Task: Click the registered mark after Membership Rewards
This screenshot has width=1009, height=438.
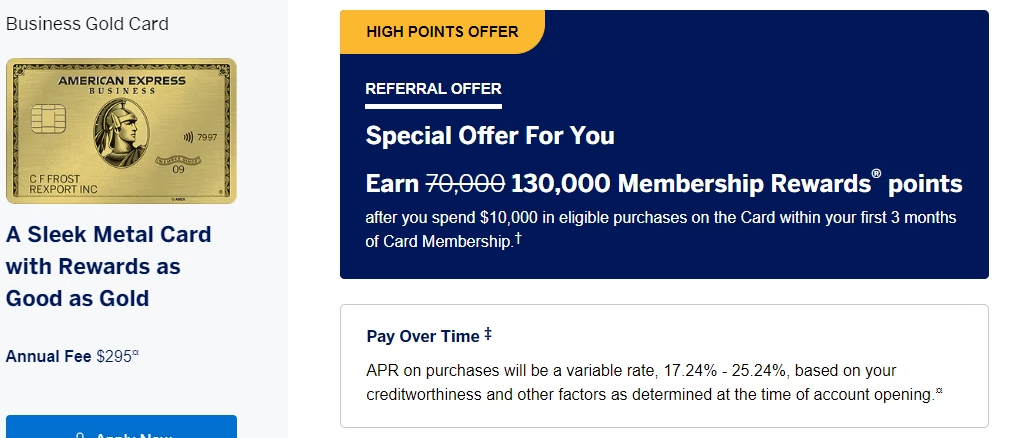Action: coord(876,176)
